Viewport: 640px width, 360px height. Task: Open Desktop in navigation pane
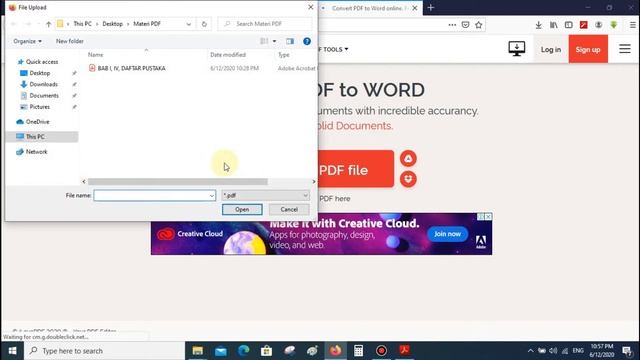(x=40, y=73)
